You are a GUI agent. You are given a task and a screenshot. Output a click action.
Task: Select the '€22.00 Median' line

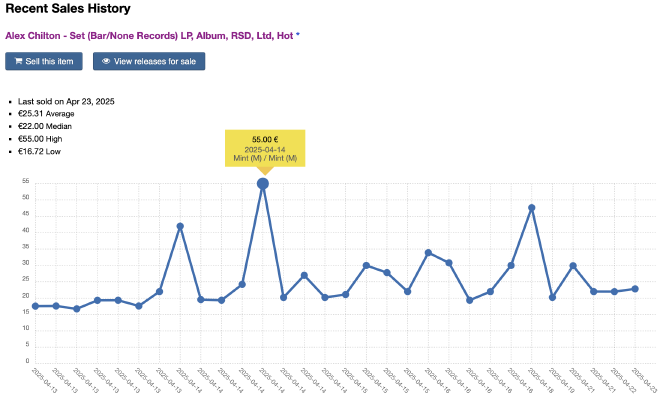(x=45, y=126)
